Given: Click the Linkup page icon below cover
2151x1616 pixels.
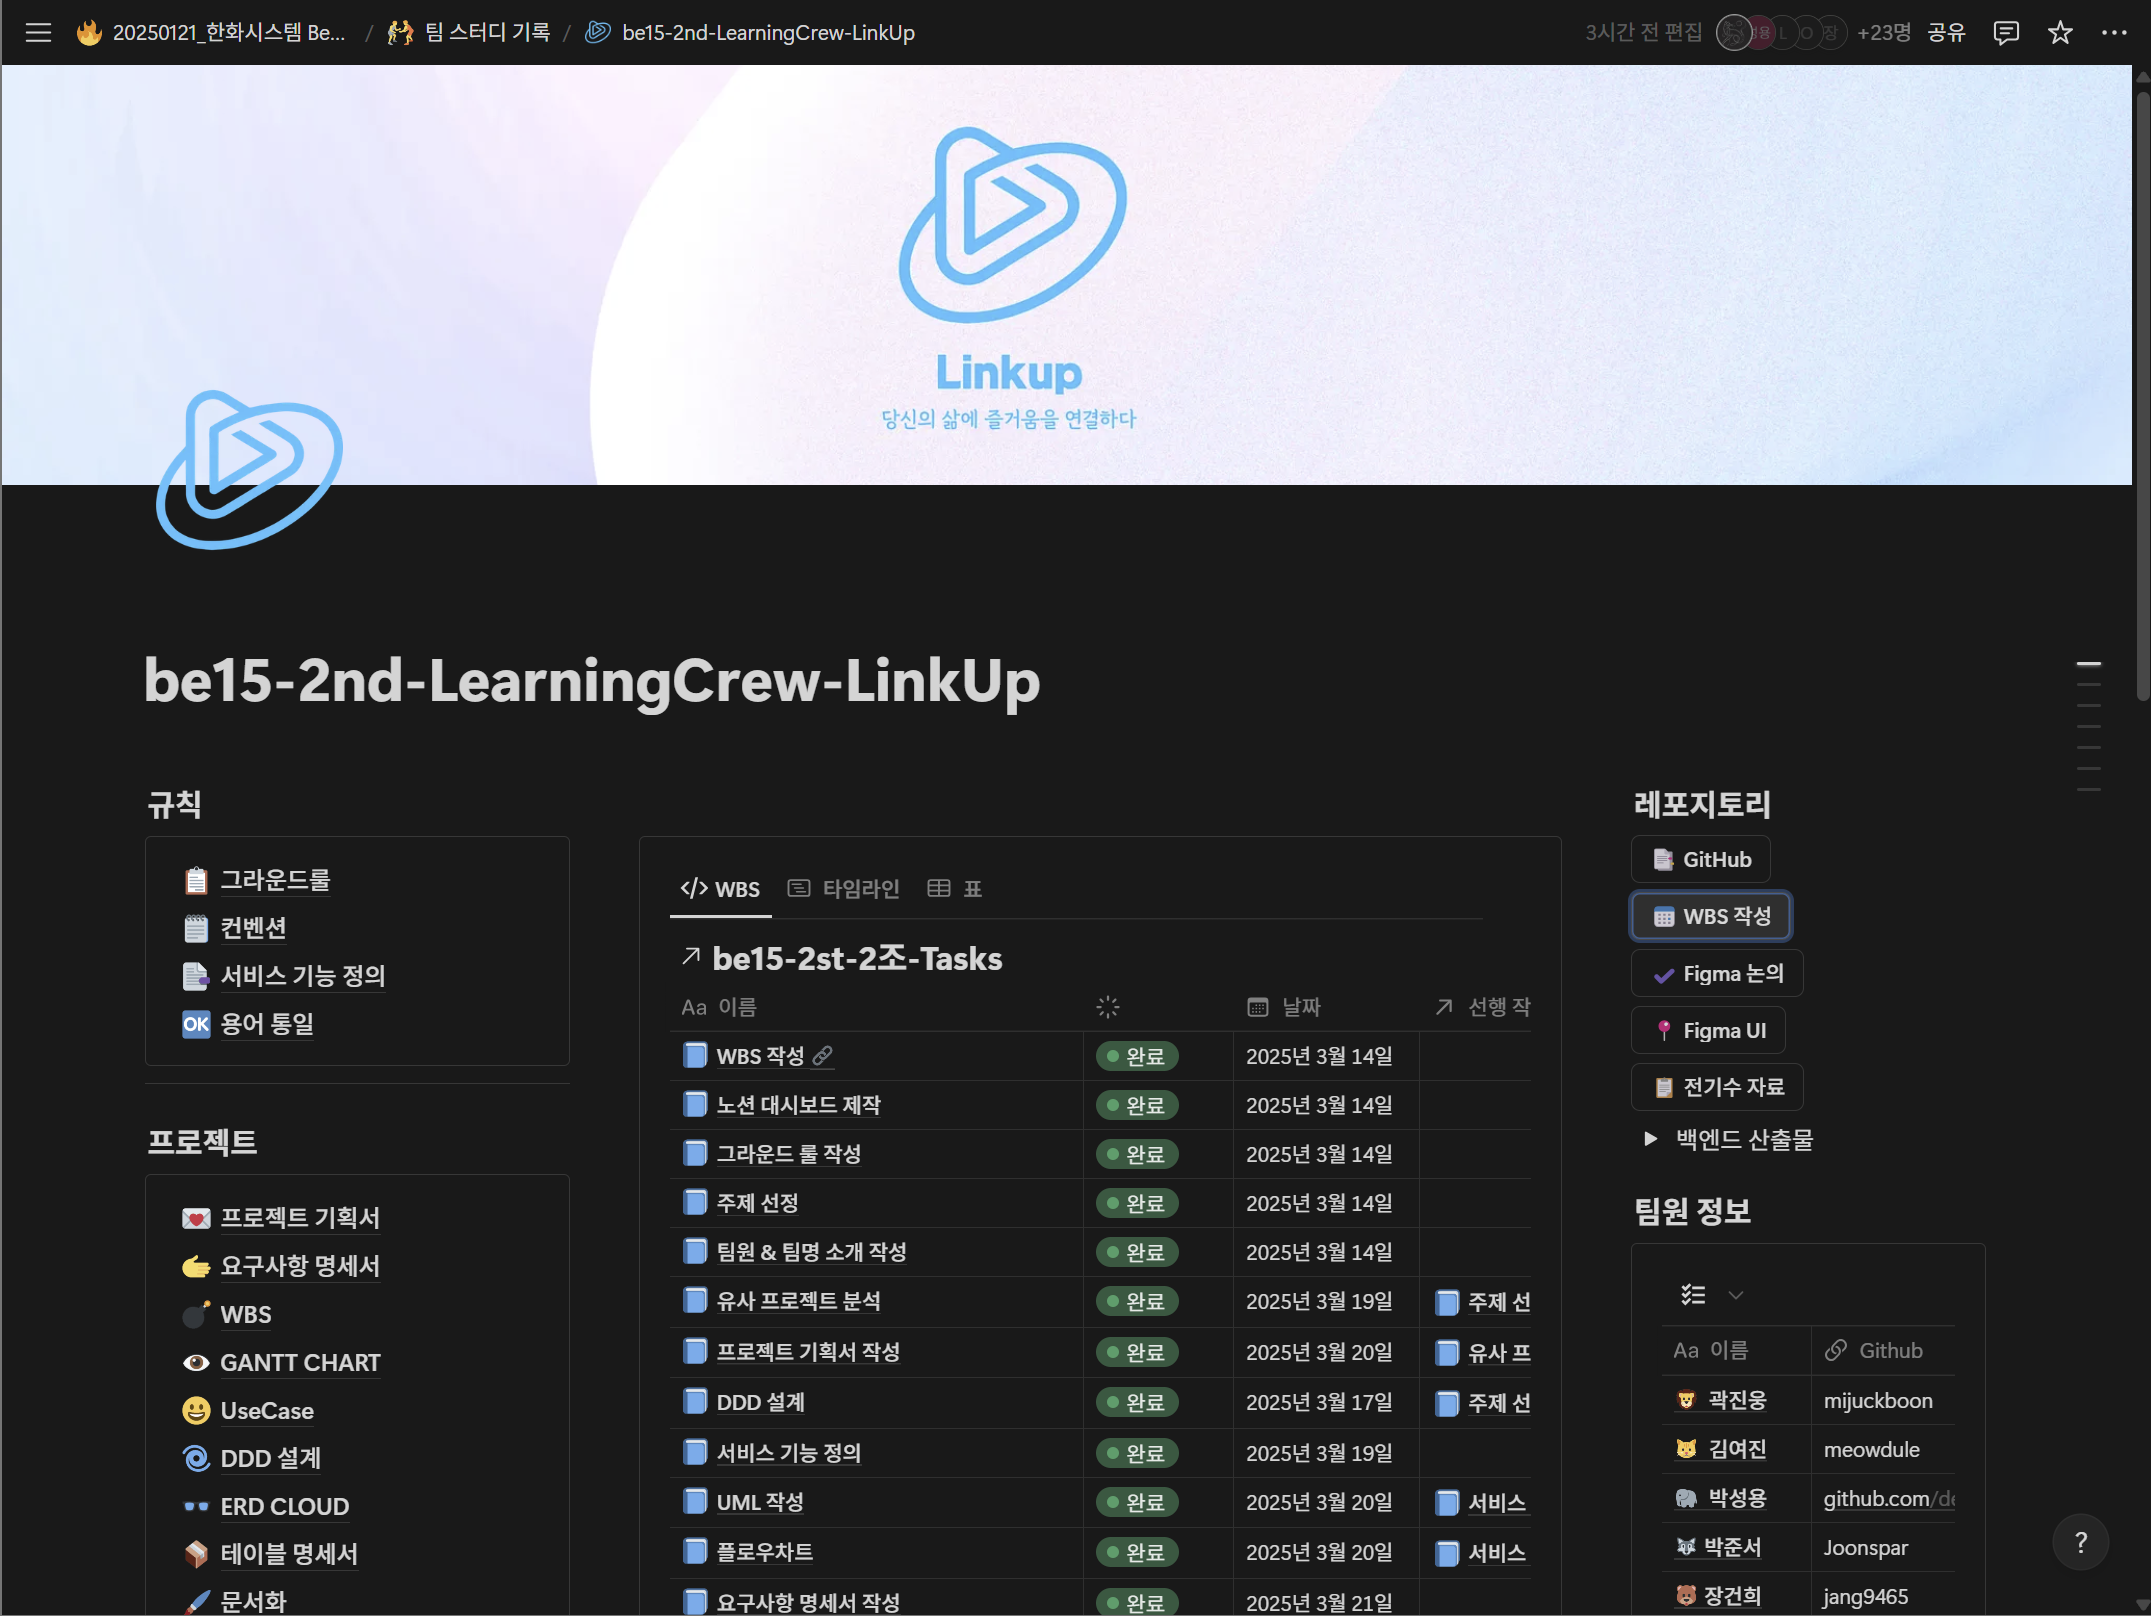Looking at the screenshot, I should pyautogui.click(x=249, y=469).
